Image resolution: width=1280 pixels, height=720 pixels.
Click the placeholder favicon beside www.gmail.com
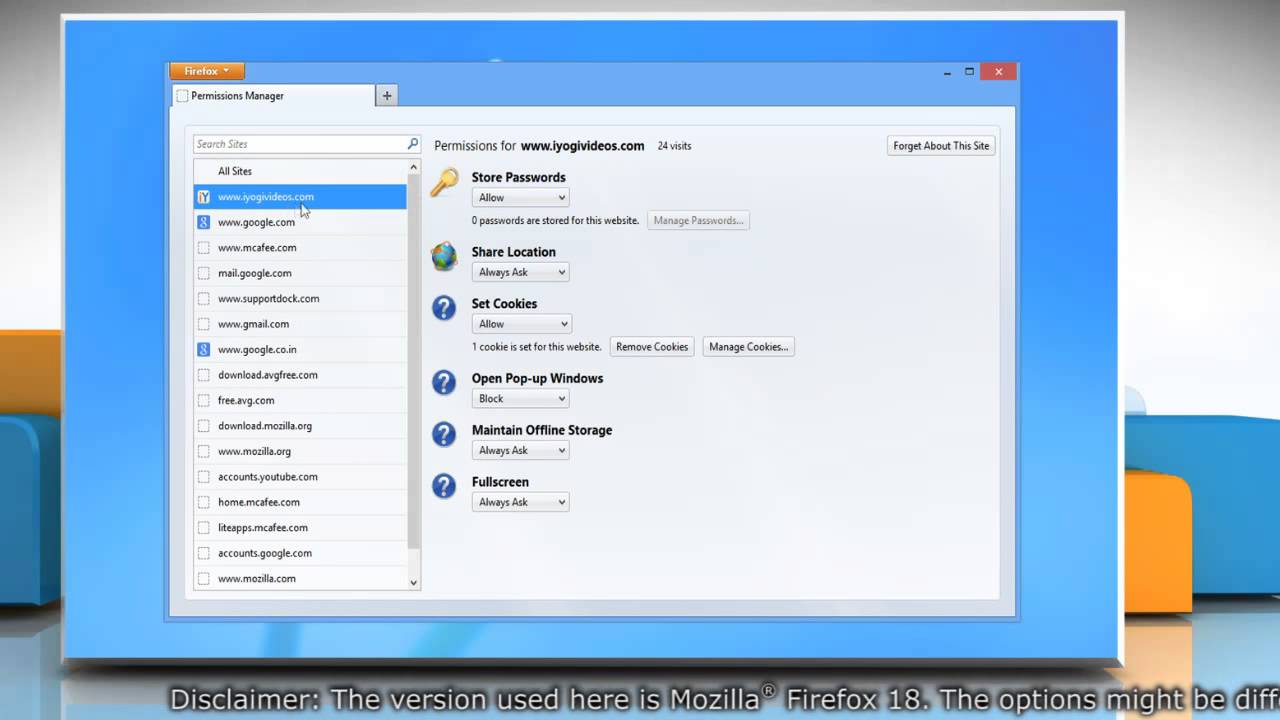point(204,324)
